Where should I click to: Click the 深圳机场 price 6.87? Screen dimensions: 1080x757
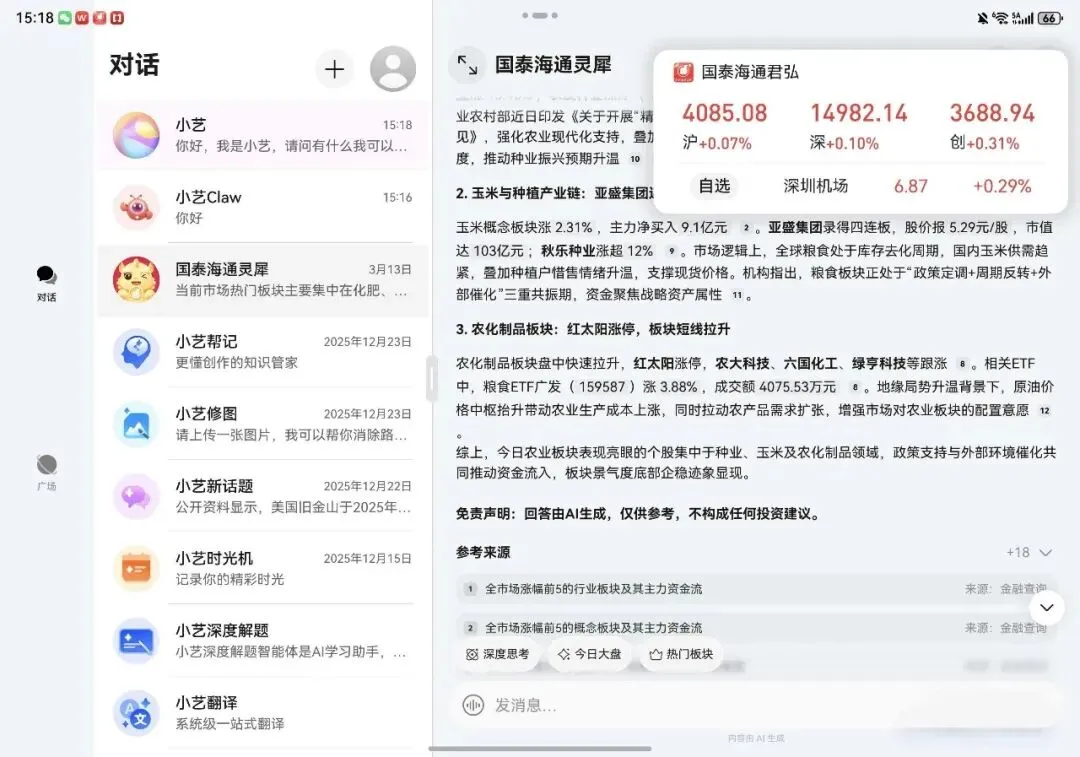[911, 186]
